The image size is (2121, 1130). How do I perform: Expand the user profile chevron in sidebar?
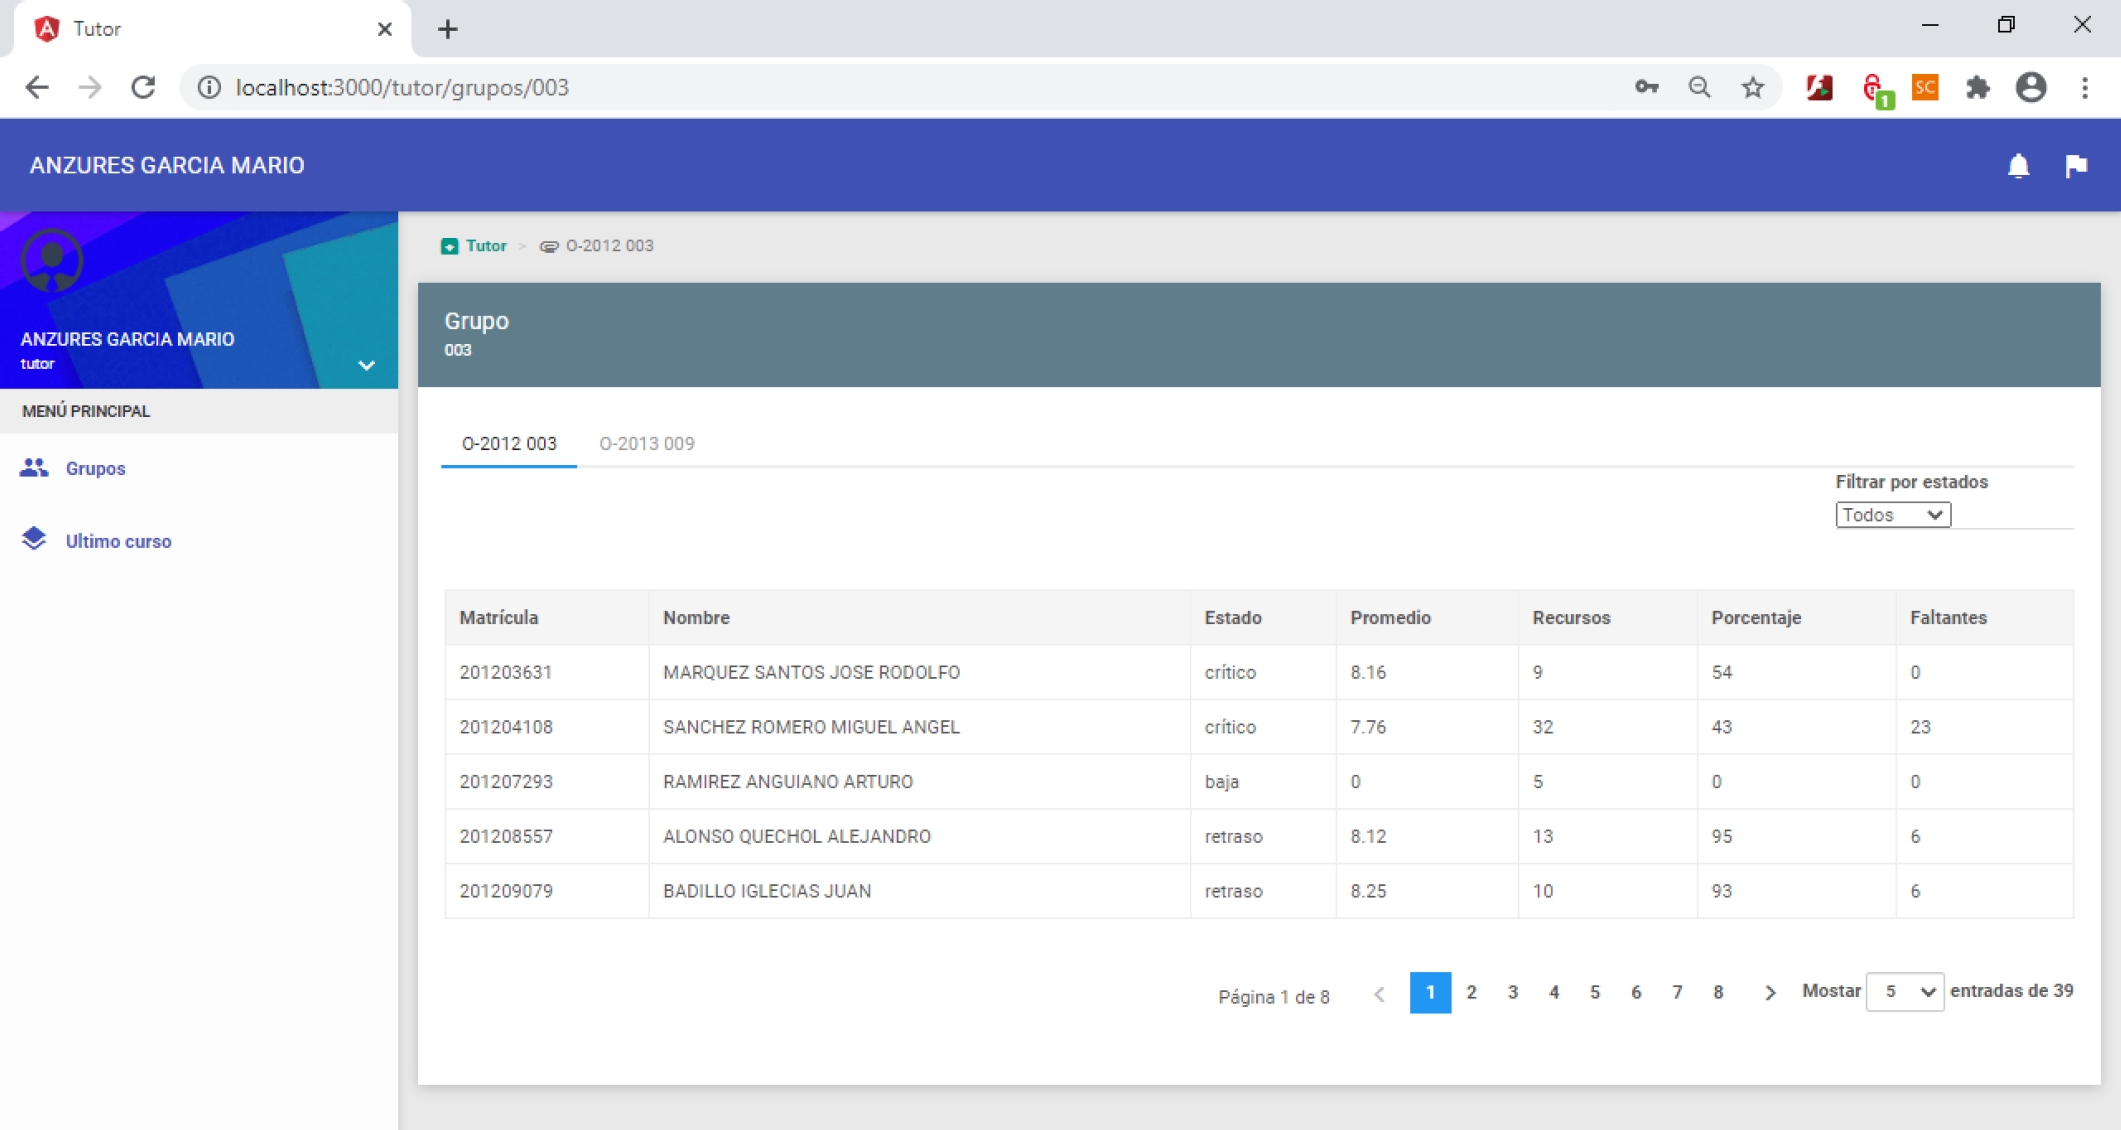pos(366,365)
